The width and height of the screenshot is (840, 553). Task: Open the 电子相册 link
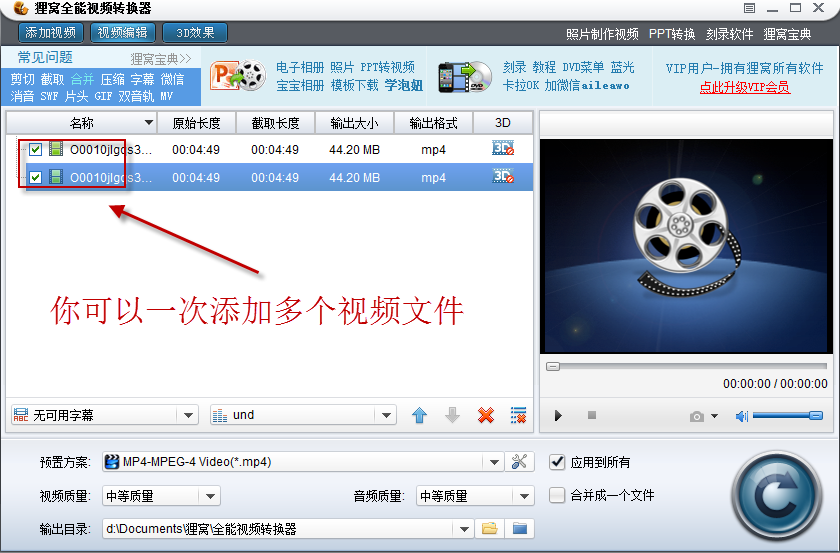pyautogui.click(x=300, y=68)
